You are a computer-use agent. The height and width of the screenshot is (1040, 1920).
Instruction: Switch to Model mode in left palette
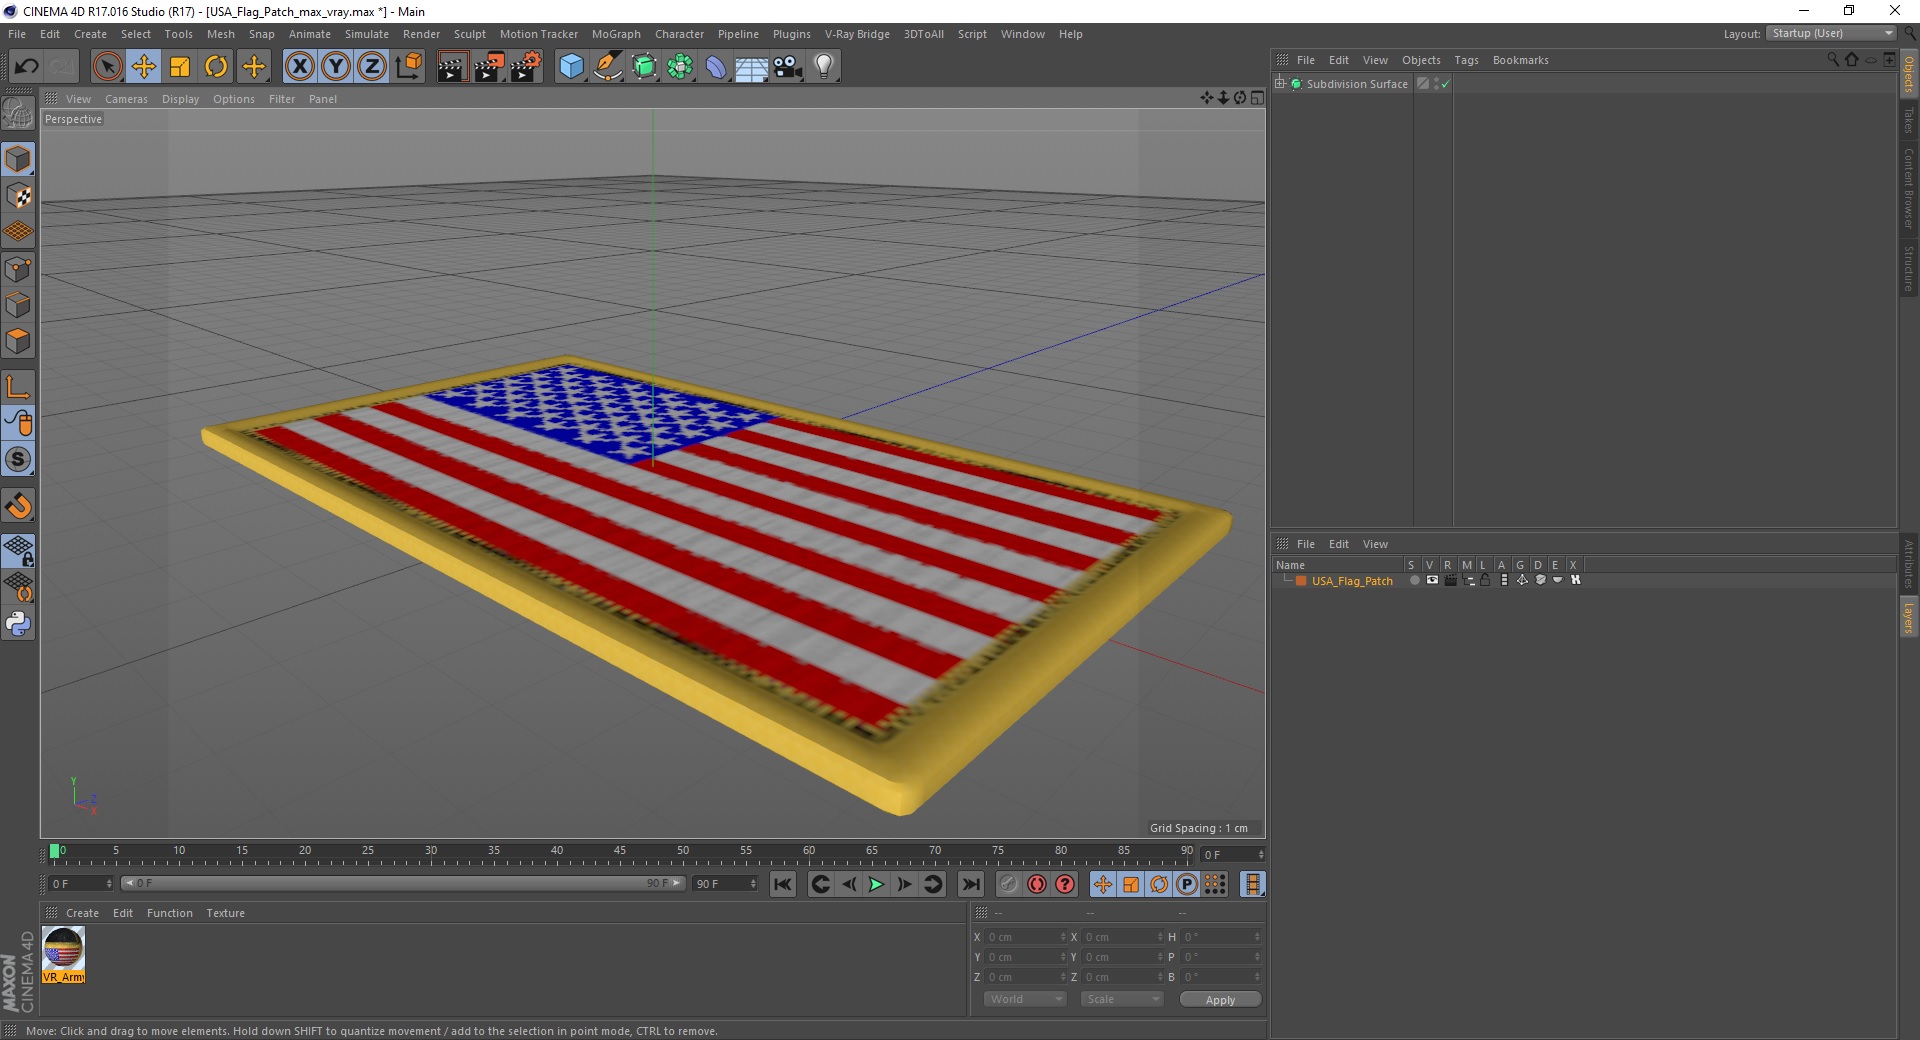[18, 159]
